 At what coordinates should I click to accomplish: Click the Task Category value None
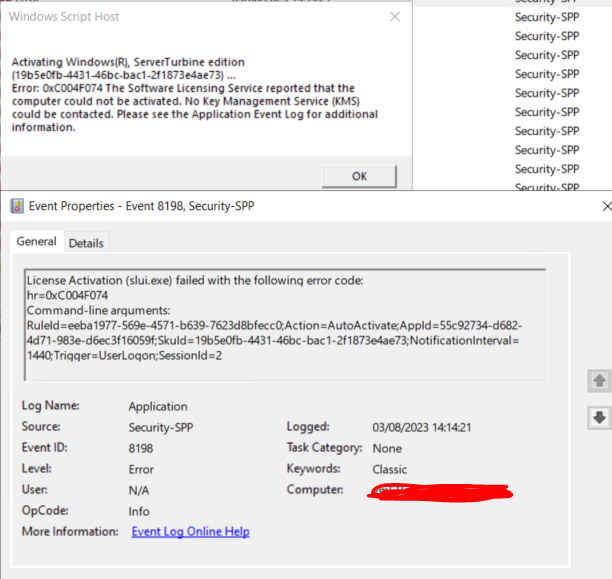tap(387, 448)
